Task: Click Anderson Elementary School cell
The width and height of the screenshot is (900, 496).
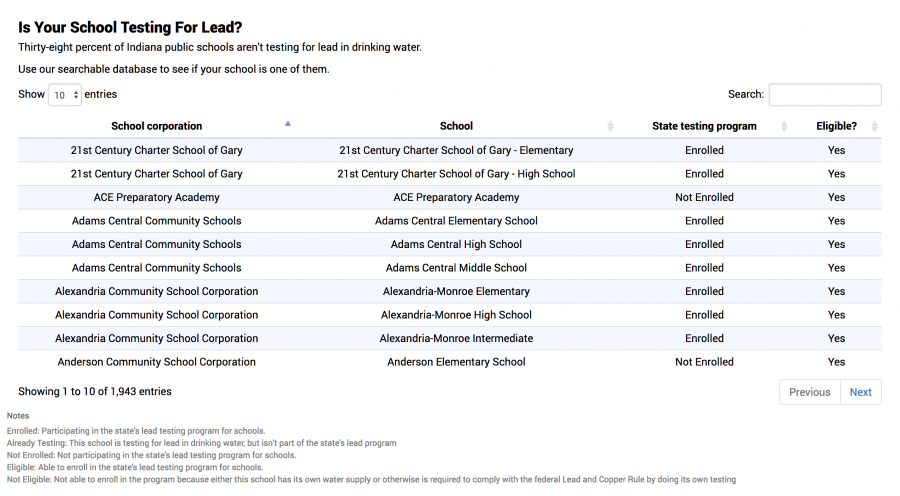Action: tap(456, 362)
